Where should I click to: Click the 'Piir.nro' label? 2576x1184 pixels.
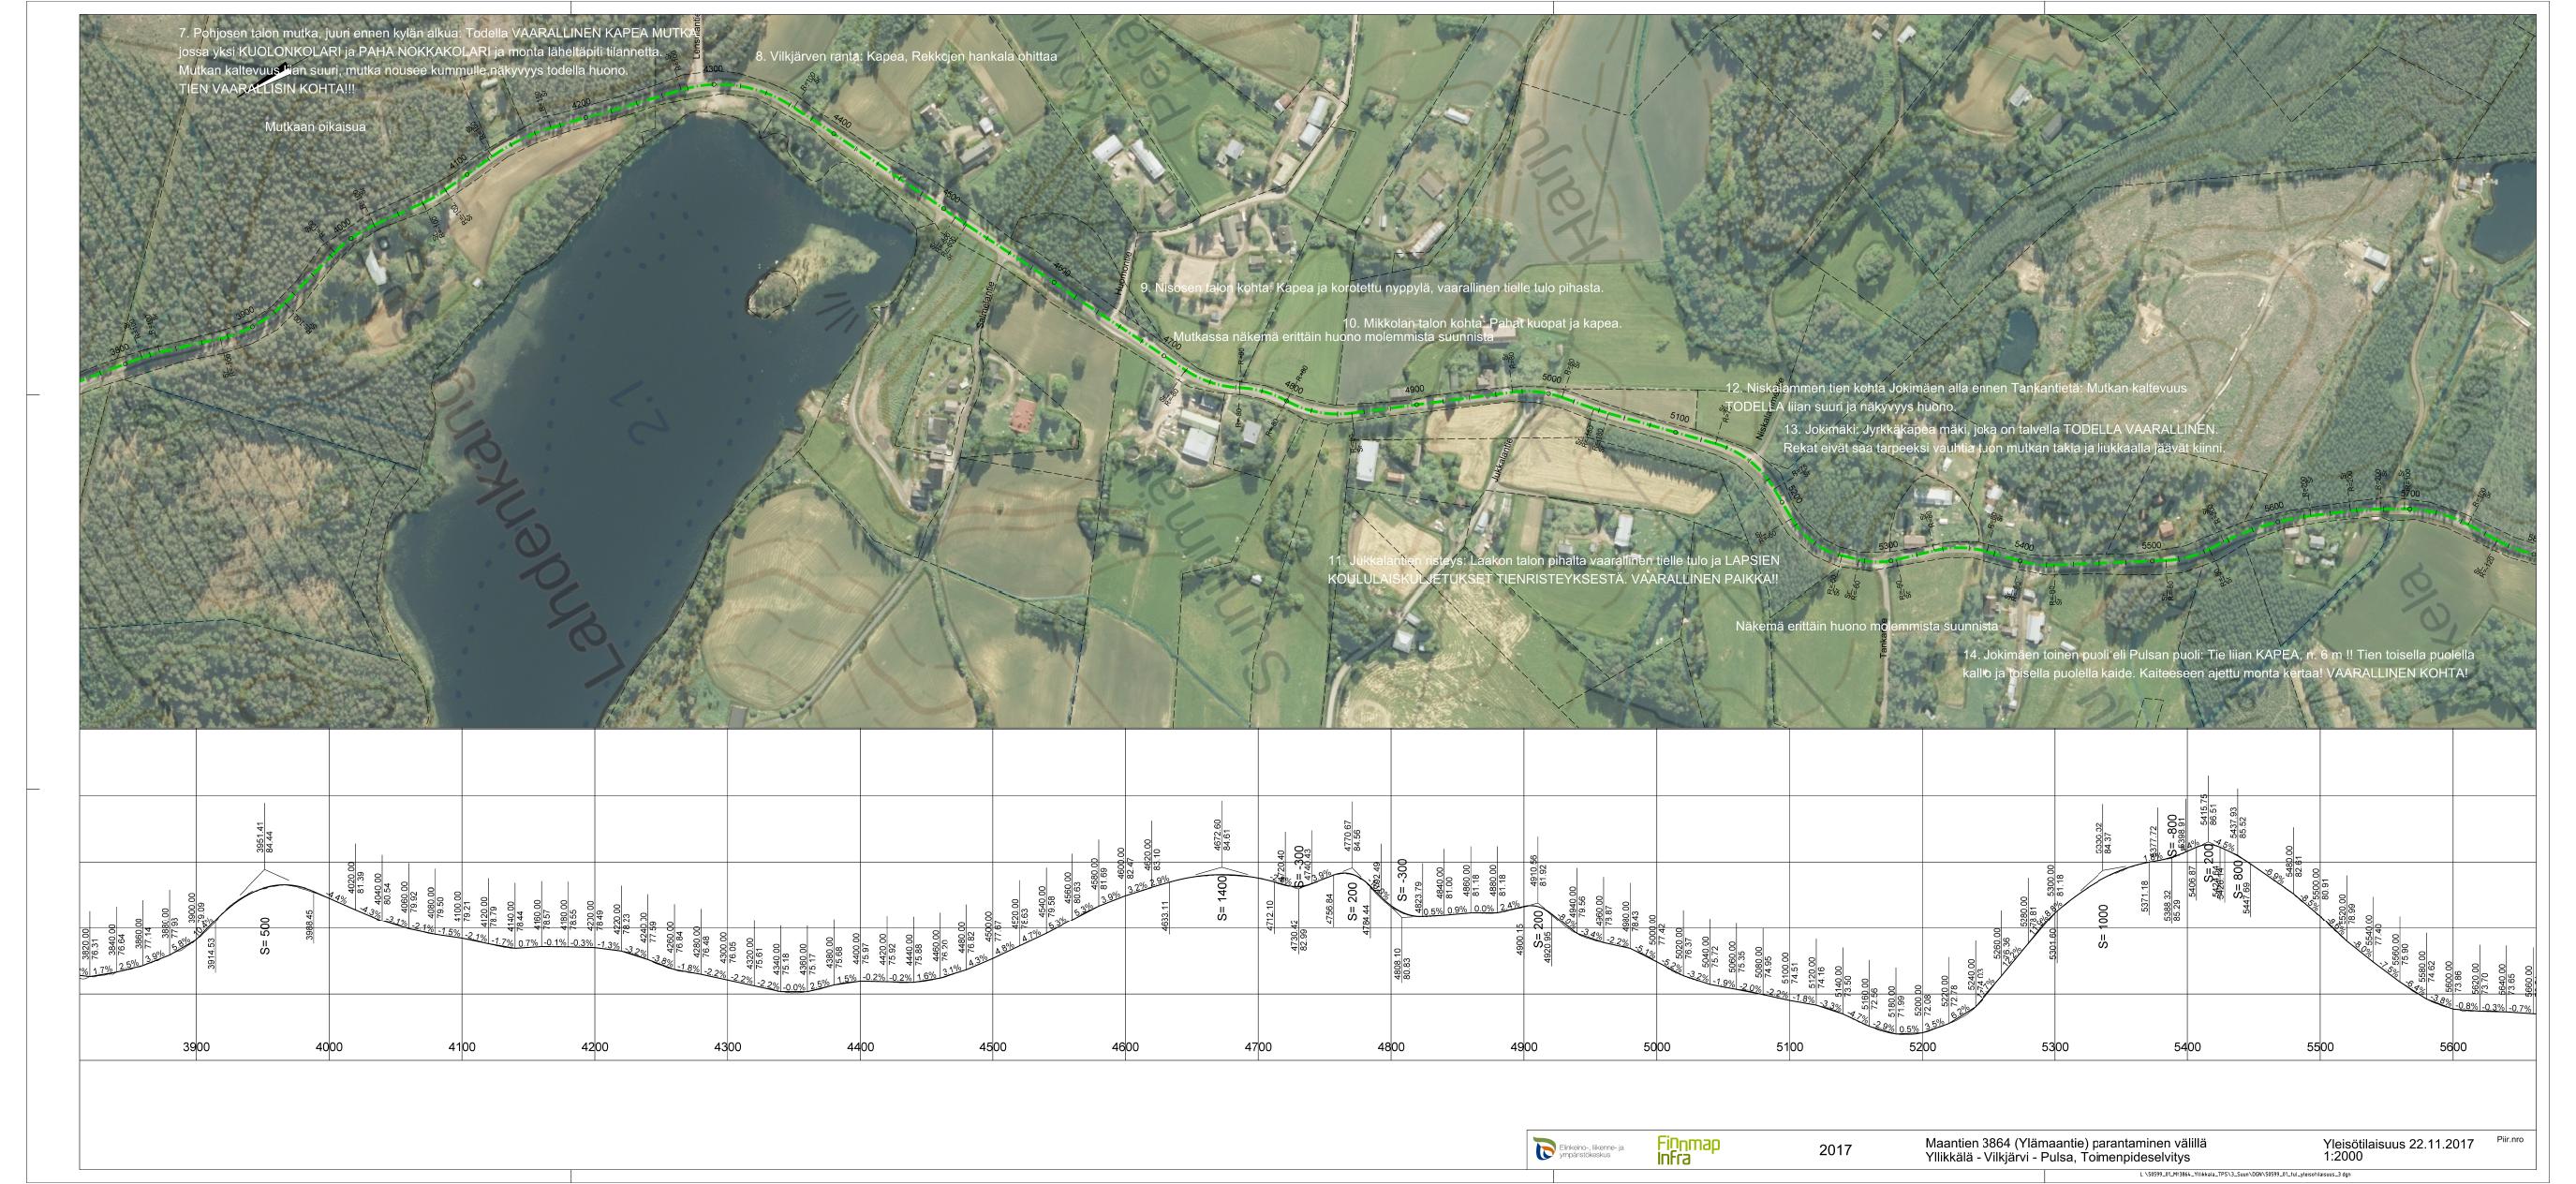tap(2510, 1139)
